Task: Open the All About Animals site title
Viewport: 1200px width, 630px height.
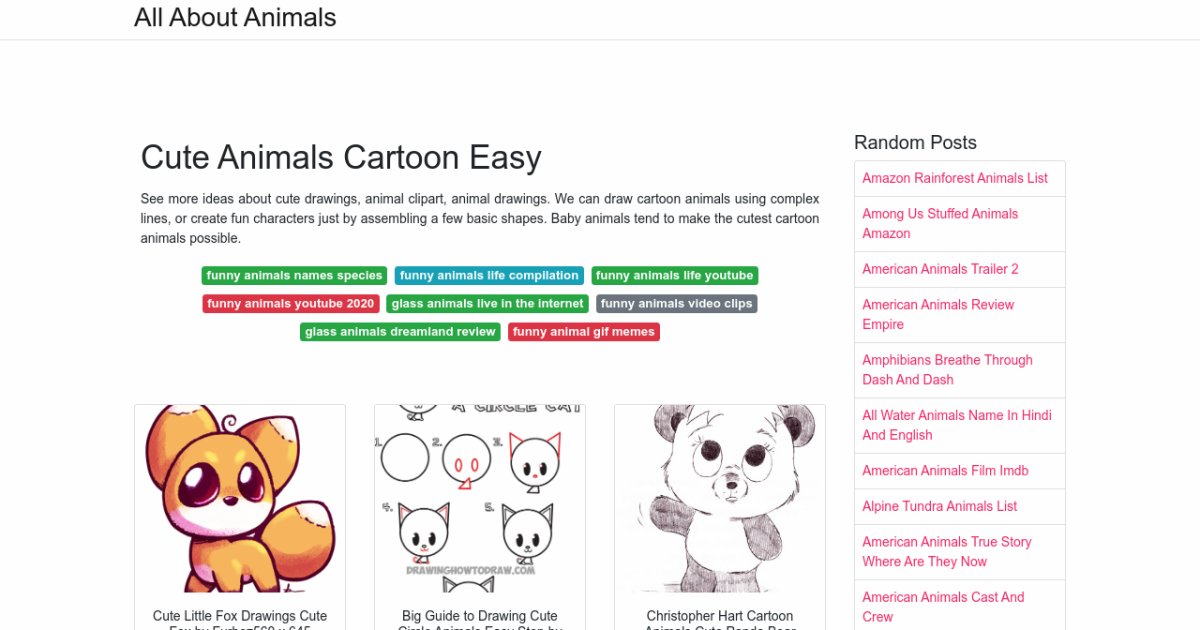Action: pyautogui.click(x=235, y=18)
